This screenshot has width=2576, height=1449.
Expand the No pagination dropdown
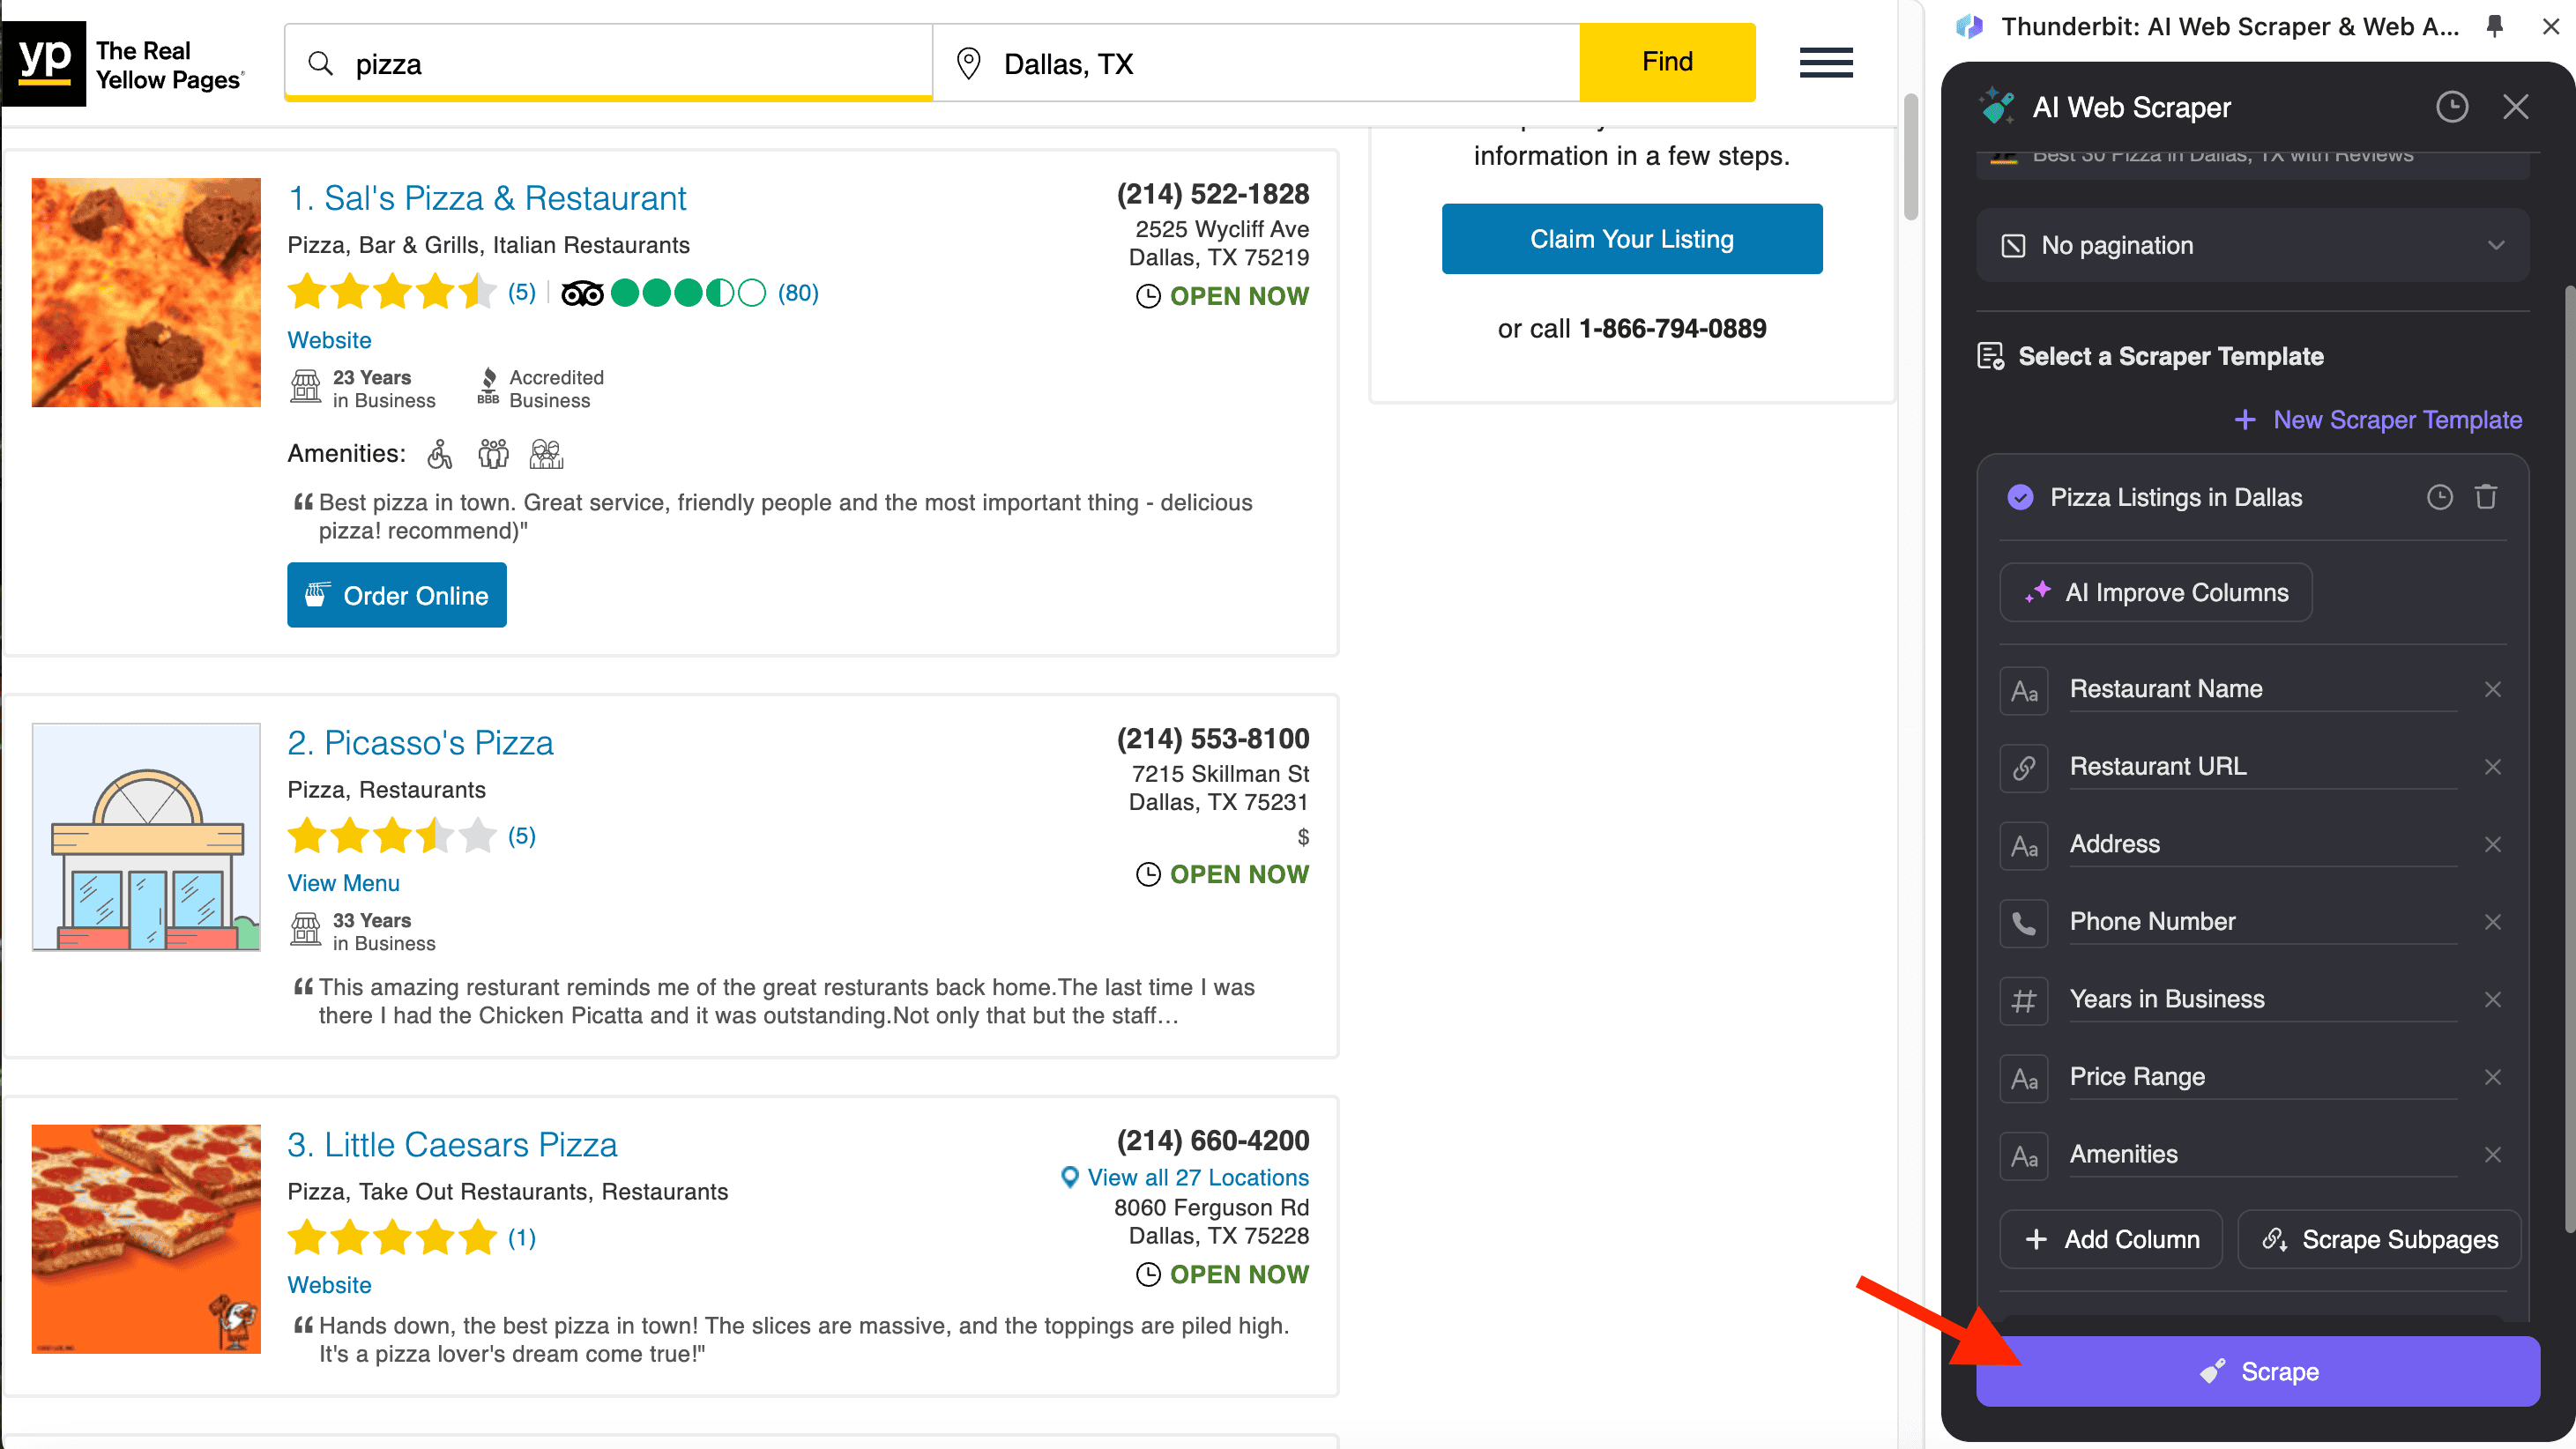[2252, 245]
